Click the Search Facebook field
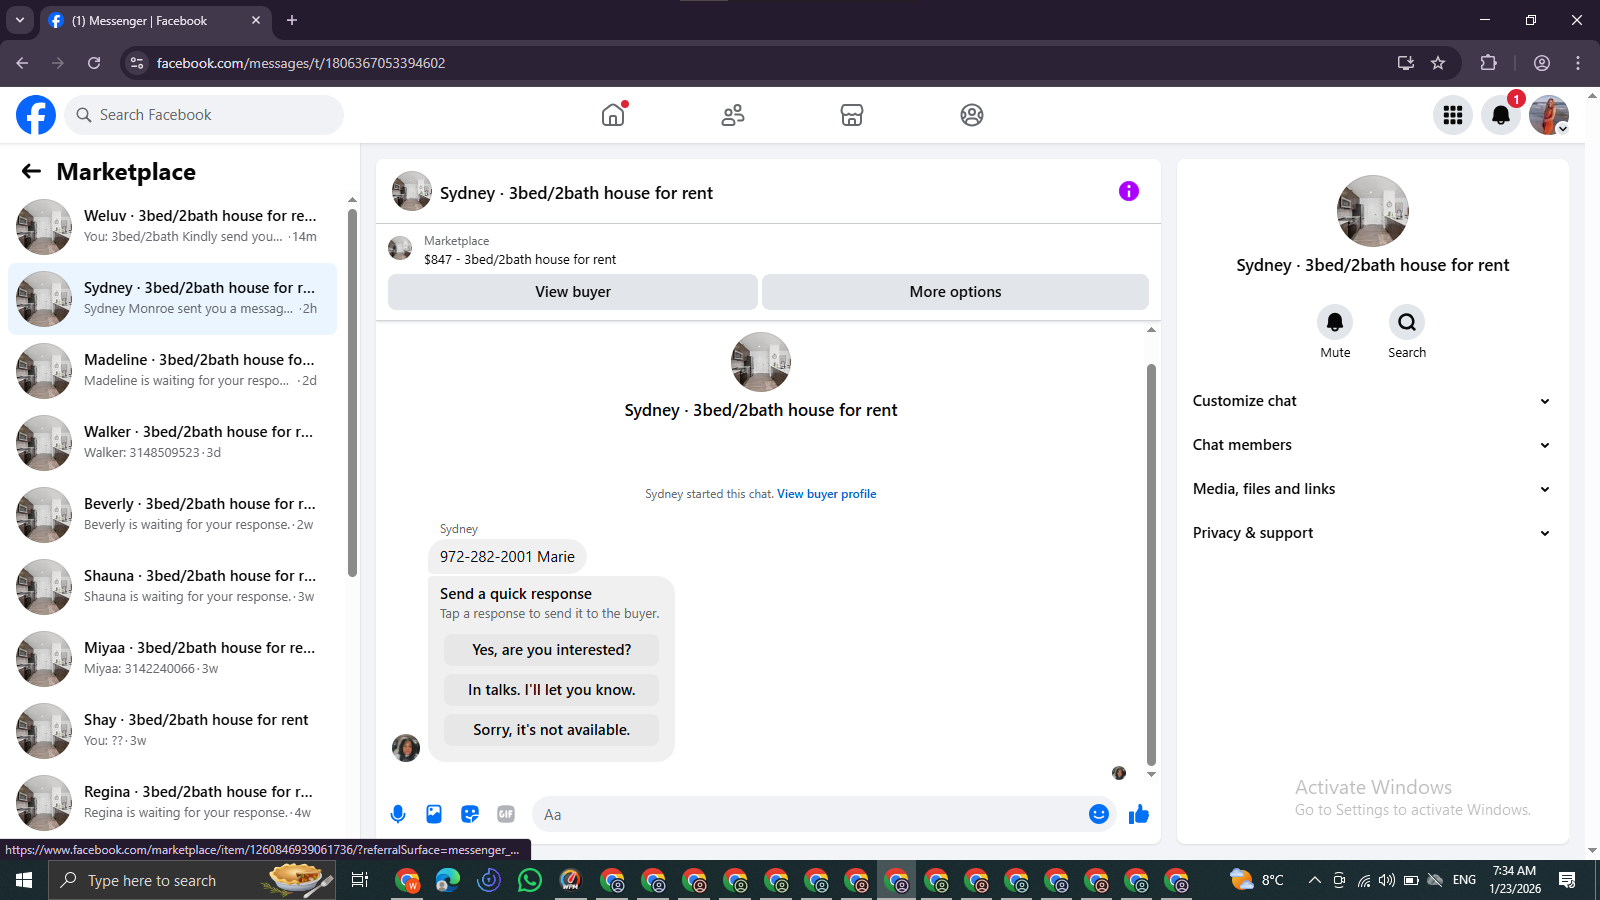Screen dimensions: 1600x900 [204, 115]
